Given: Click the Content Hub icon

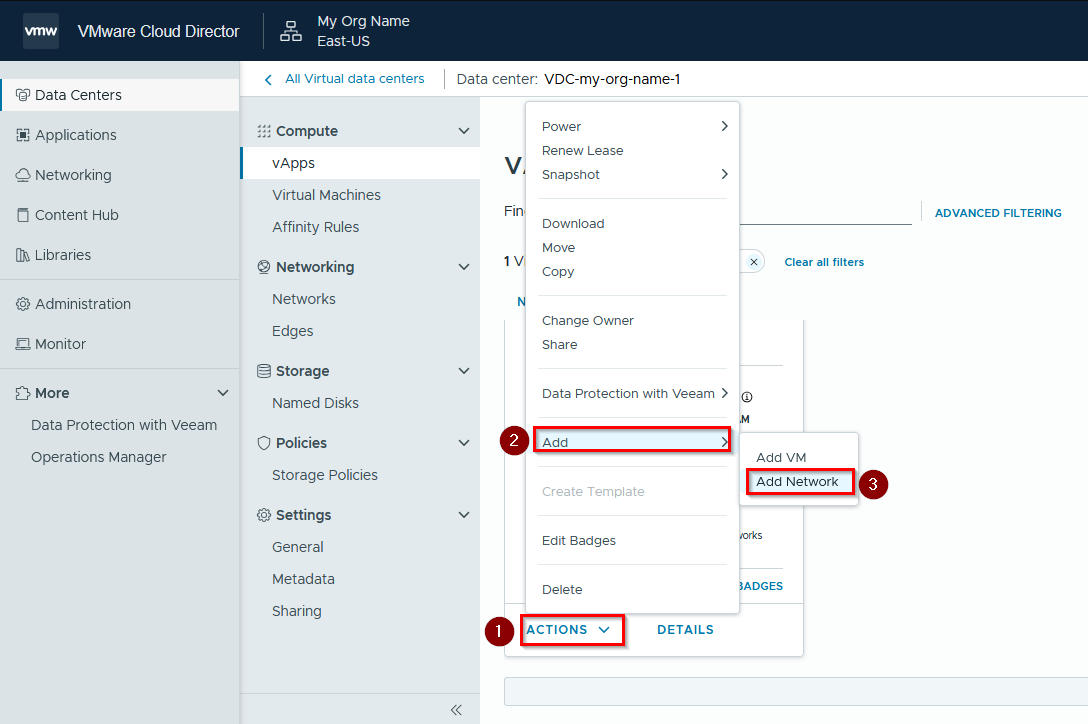Looking at the screenshot, I should [x=23, y=215].
